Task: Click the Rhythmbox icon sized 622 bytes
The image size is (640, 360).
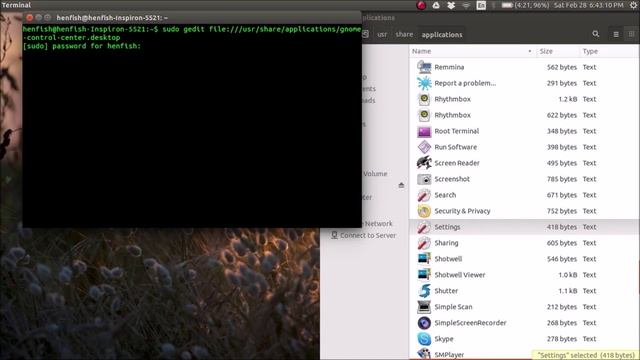Action: tap(424, 115)
